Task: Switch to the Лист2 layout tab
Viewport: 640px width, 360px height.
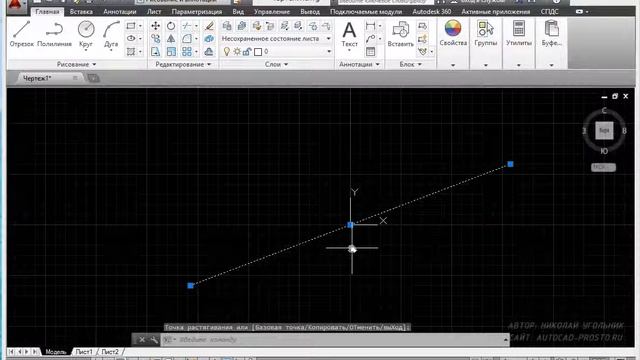Action: point(110,351)
